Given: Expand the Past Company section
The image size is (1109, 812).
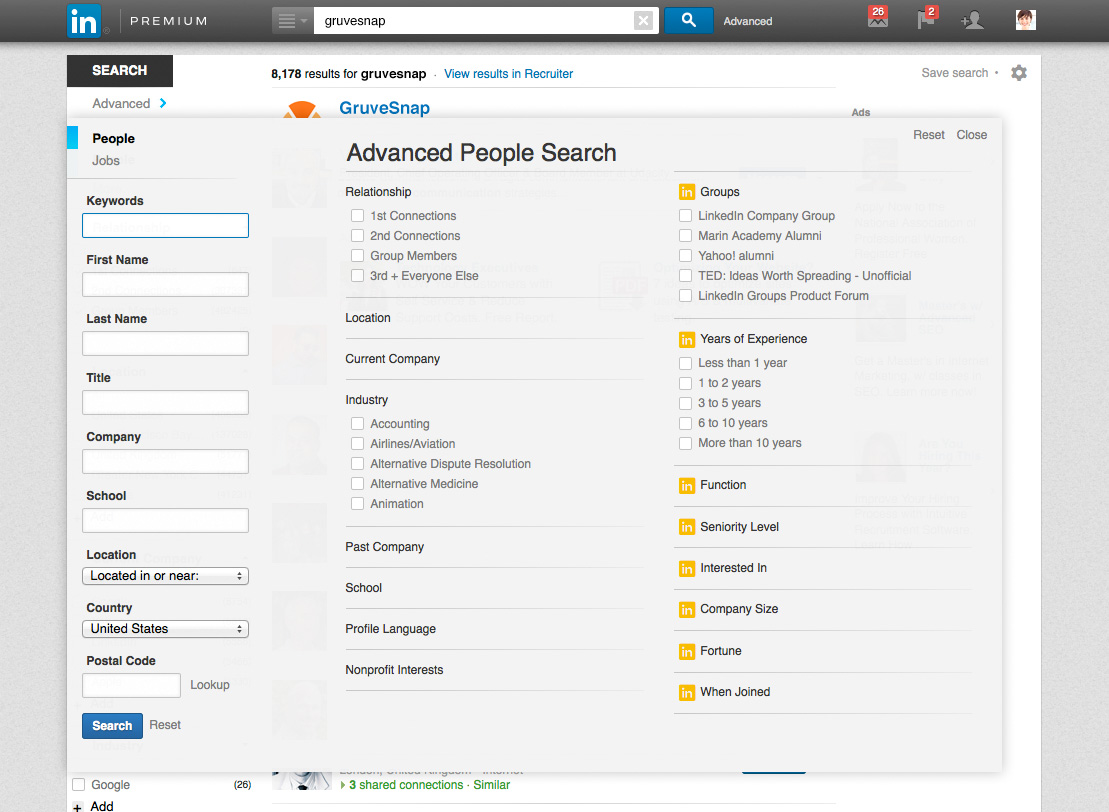Looking at the screenshot, I should 385,547.
